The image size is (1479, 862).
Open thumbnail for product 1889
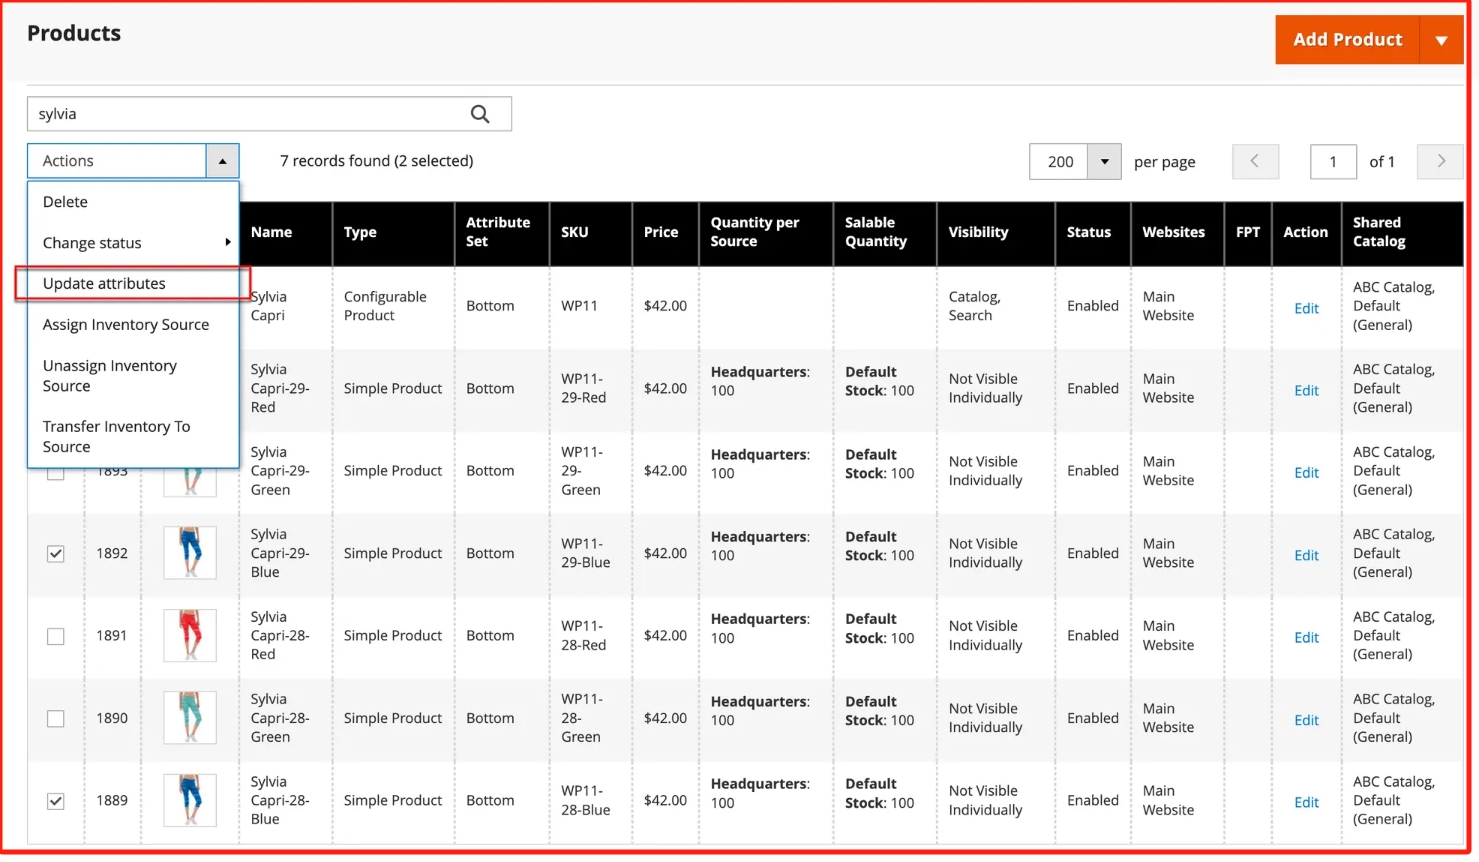190,800
